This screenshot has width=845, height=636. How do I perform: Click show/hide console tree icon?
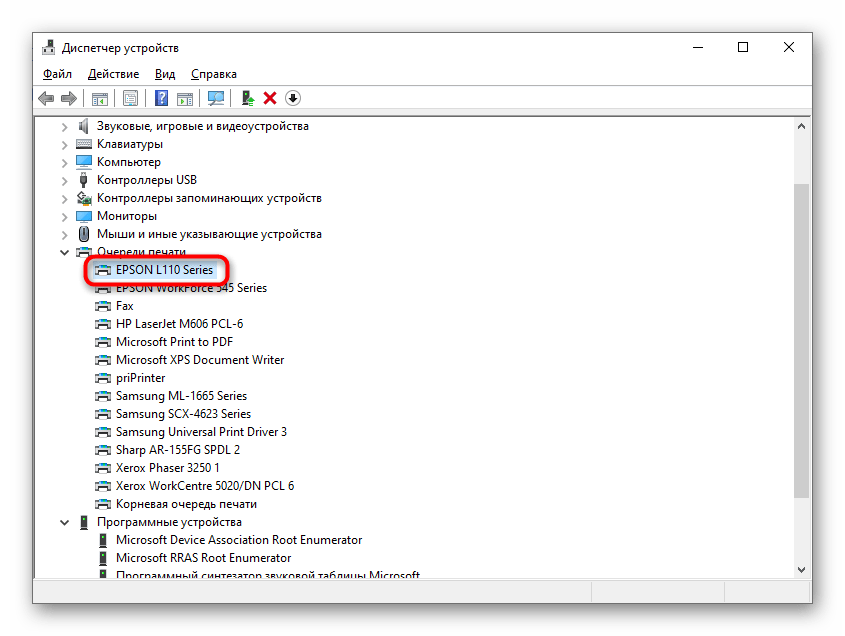pyautogui.click(x=99, y=98)
